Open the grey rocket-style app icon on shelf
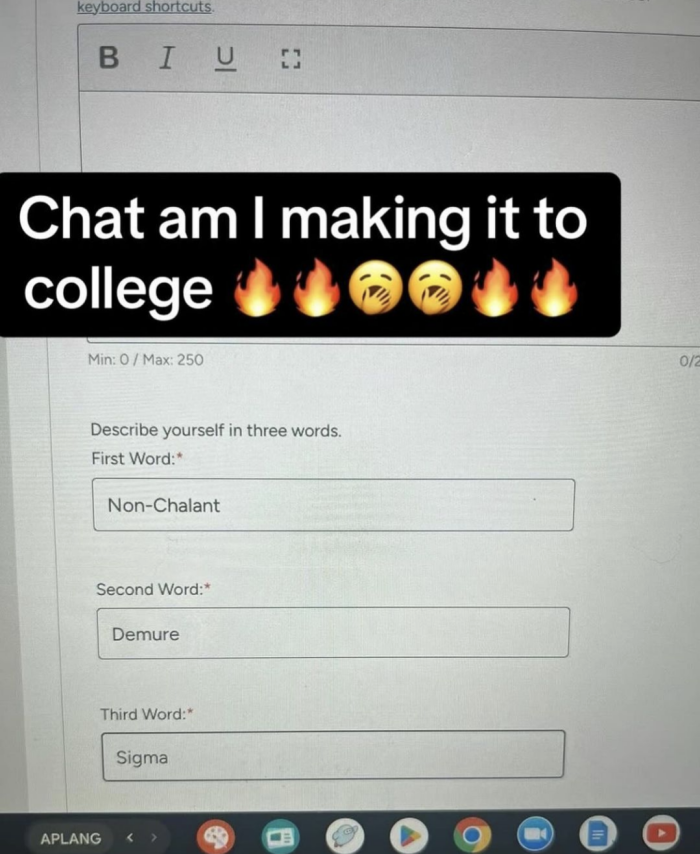 click(x=344, y=835)
